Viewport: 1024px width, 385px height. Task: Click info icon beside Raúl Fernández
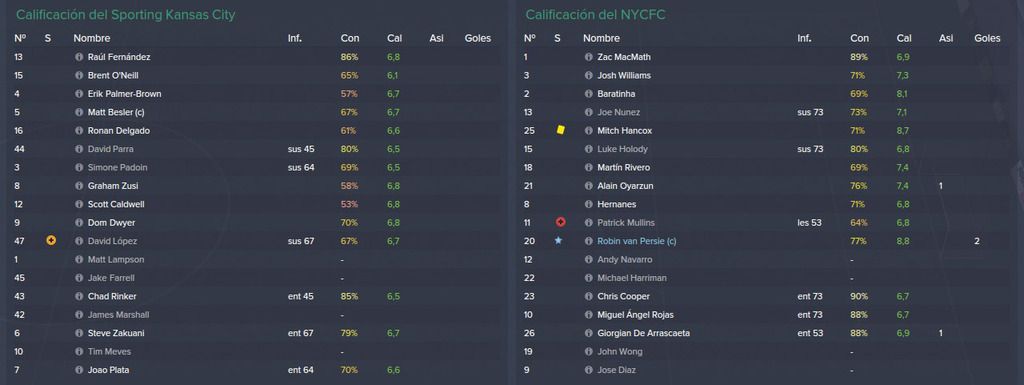click(80, 57)
